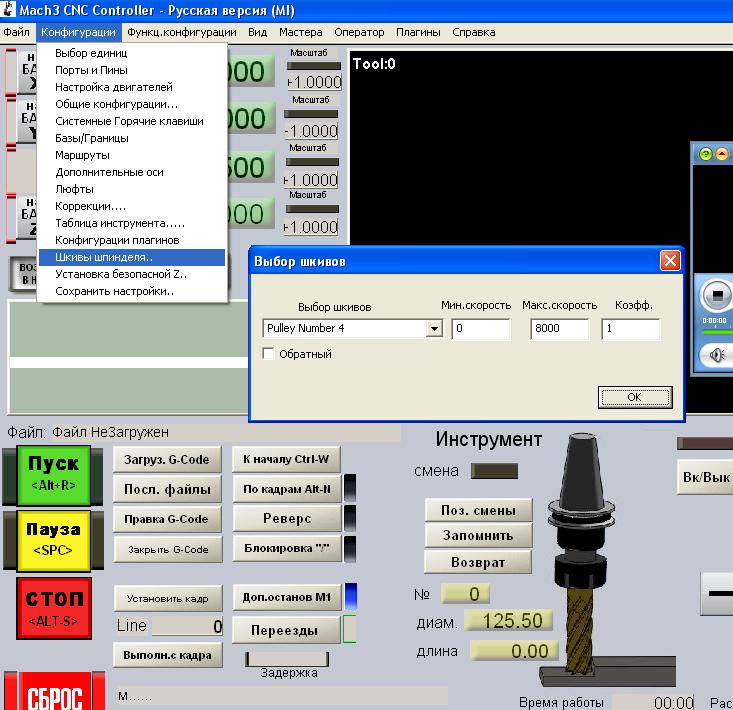Viewport: 733px width, 710px height.
Task: Open the Pulley Number 4 dropdown
Action: tap(434, 328)
